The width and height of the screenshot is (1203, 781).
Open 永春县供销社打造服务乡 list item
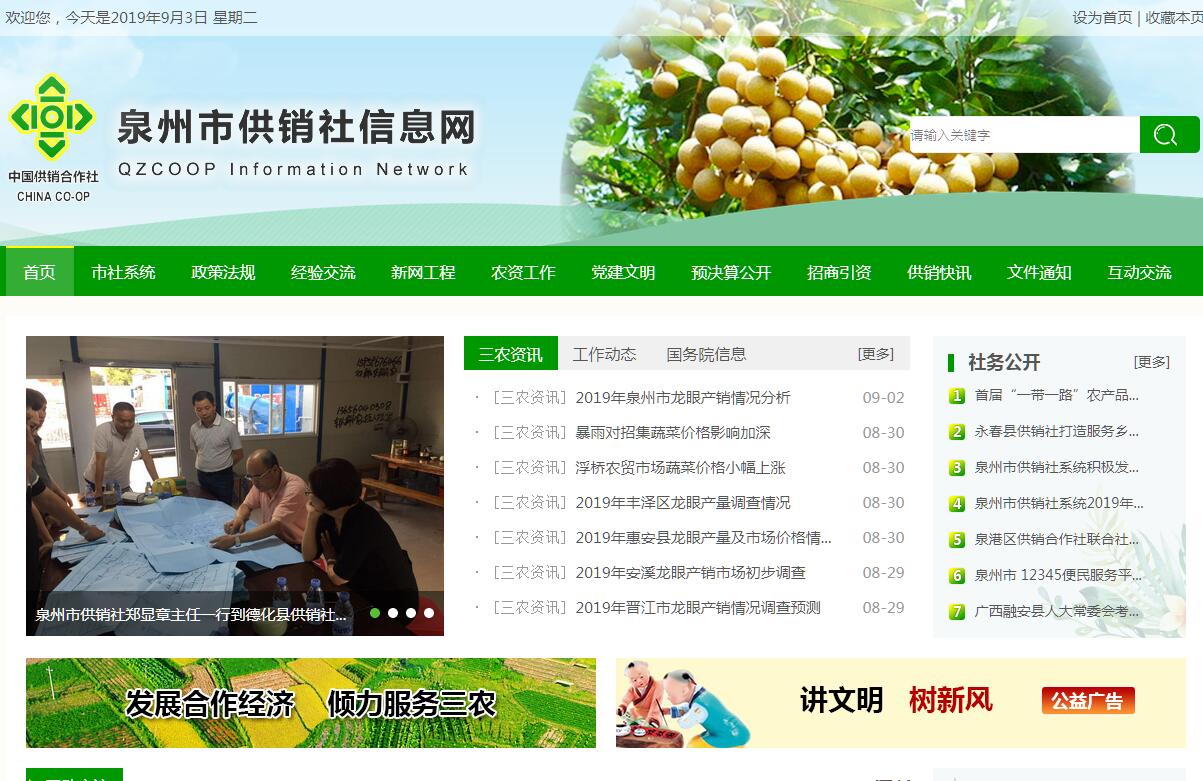(1057, 431)
